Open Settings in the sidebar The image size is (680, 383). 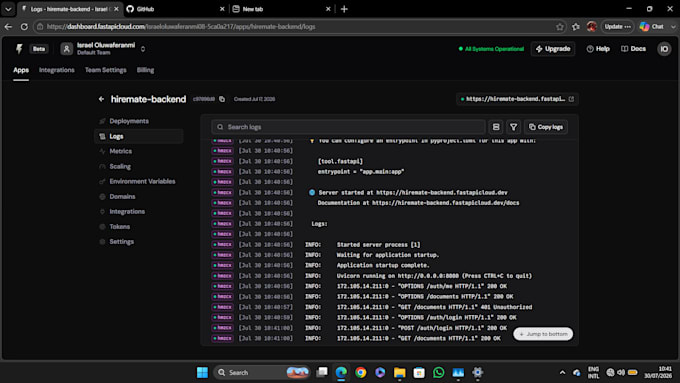click(x=121, y=242)
